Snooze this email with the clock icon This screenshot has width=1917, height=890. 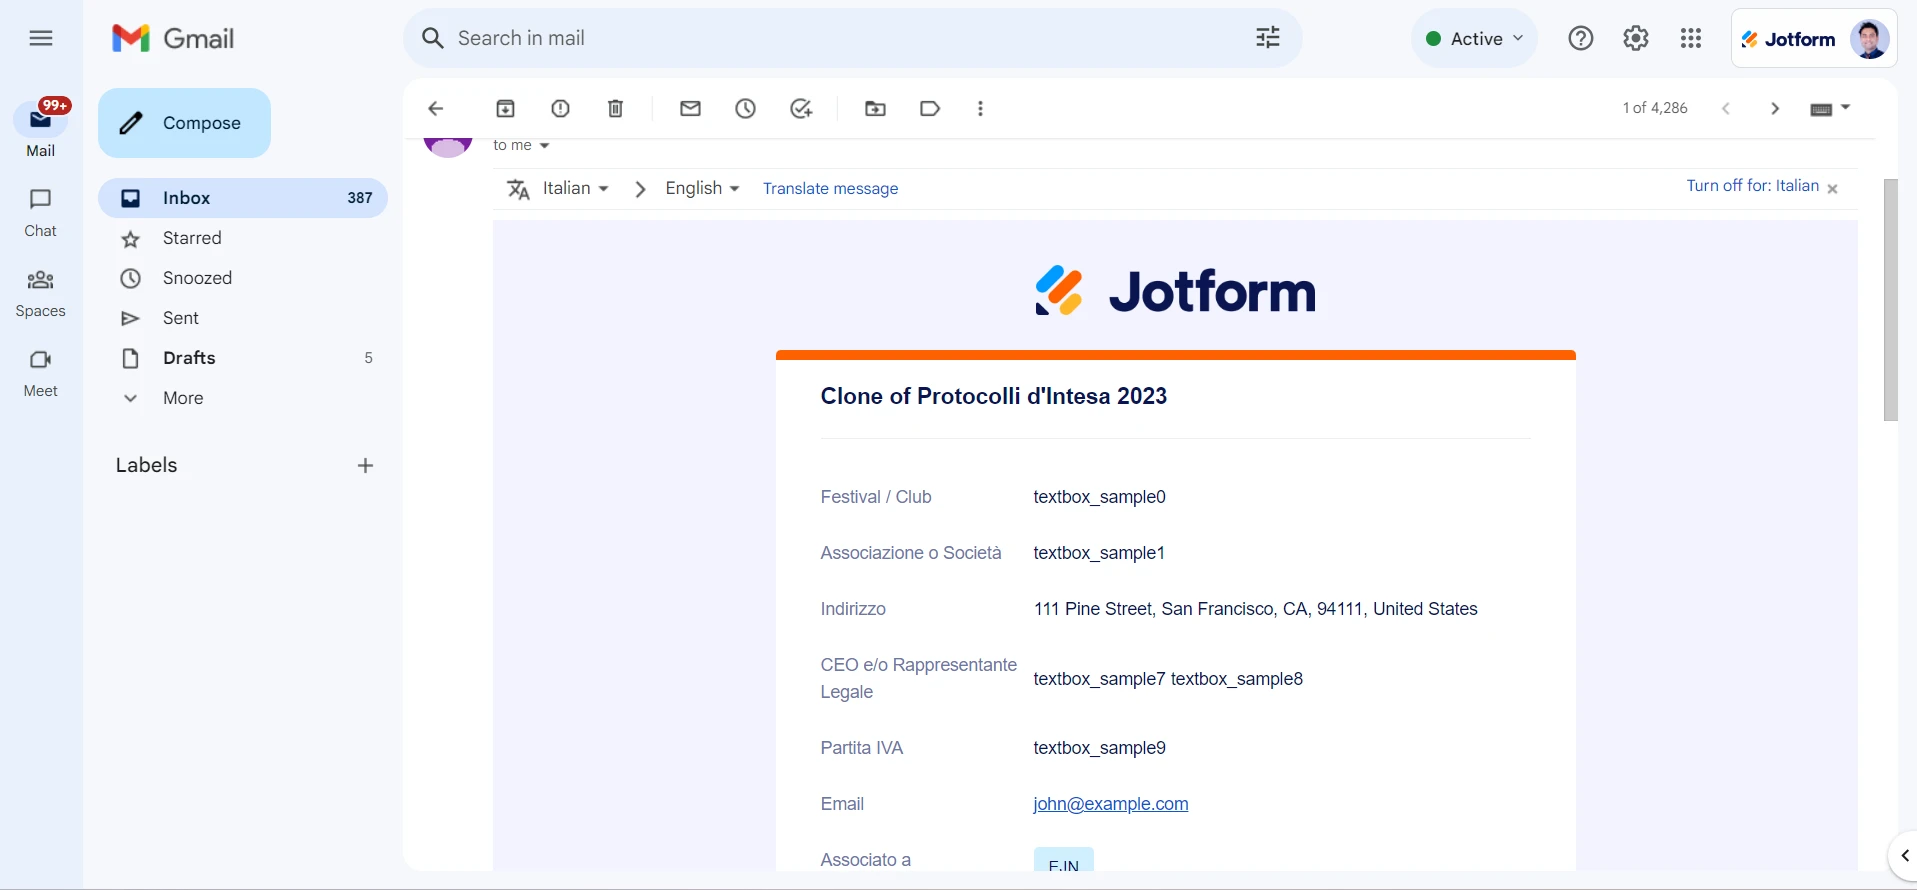[746, 109]
